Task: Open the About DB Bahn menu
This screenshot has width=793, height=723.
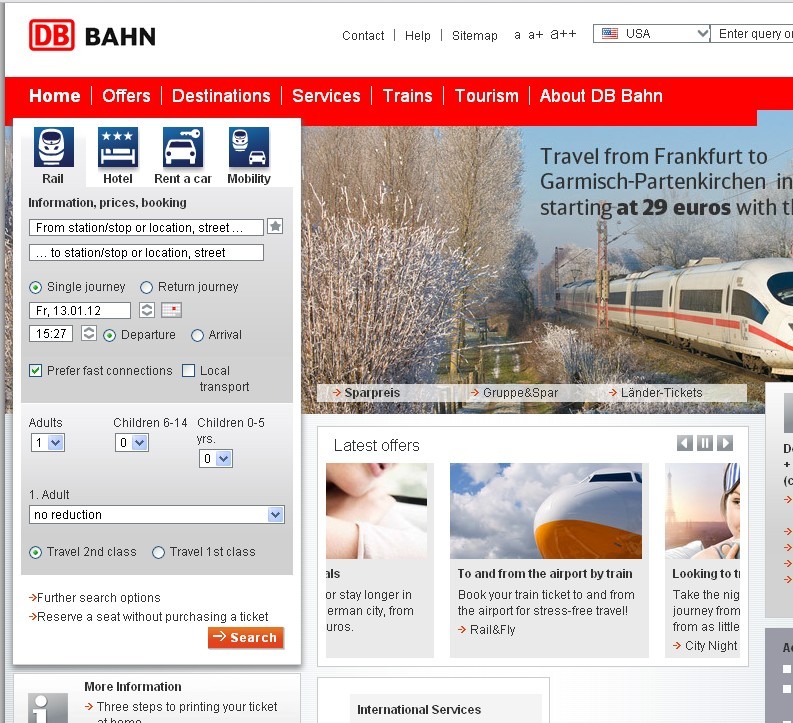Action: [x=601, y=96]
